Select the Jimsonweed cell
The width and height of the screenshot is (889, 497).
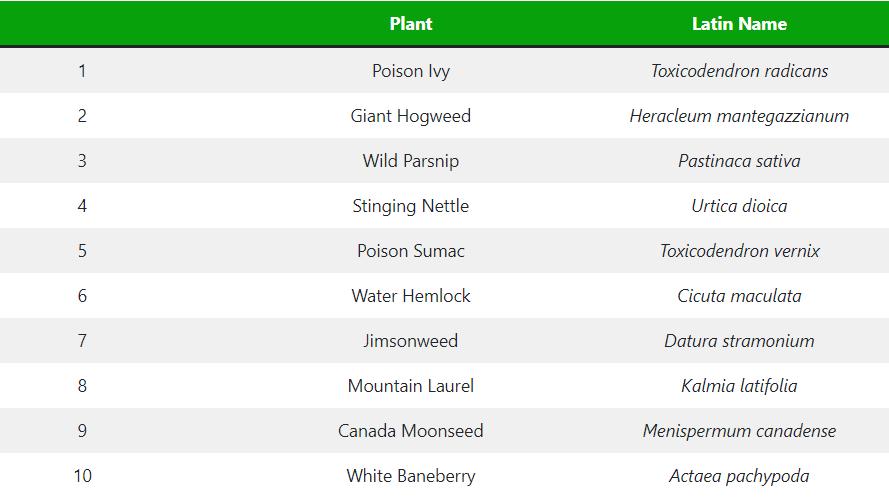(x=410, y=341)
